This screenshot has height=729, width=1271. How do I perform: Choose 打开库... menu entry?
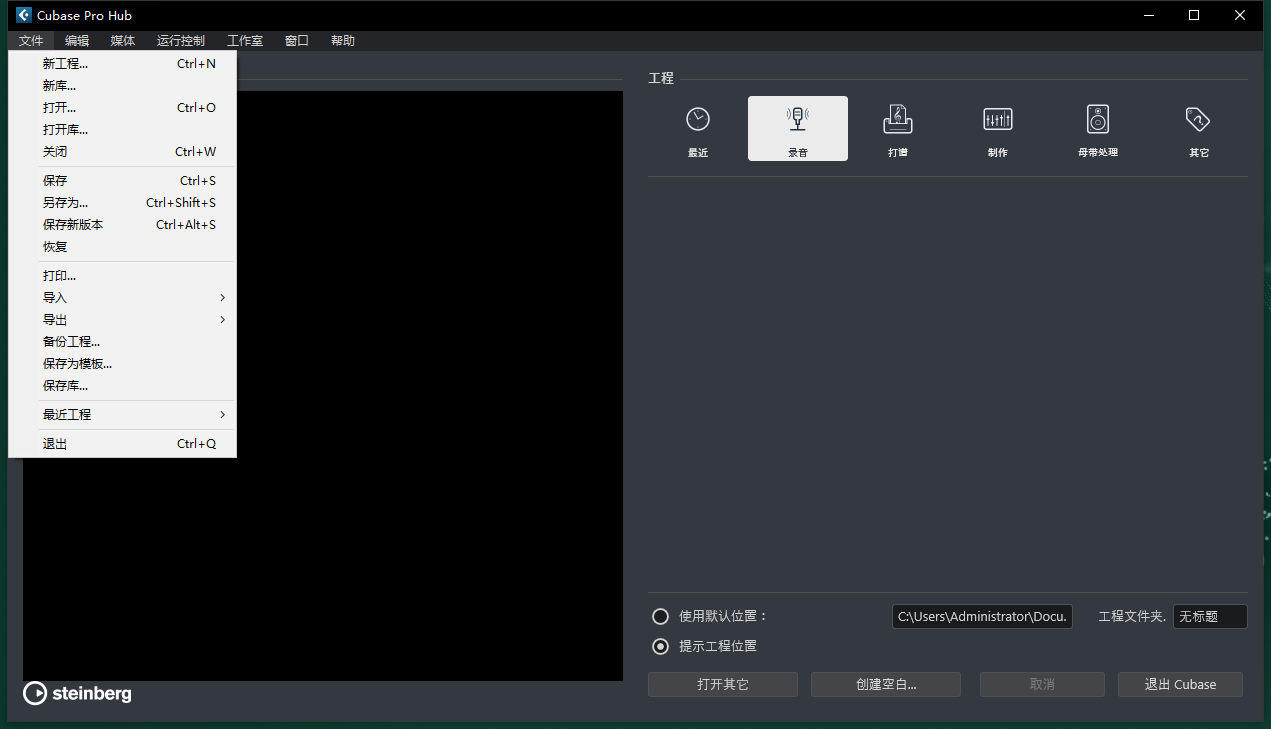[x=122, y=130]
